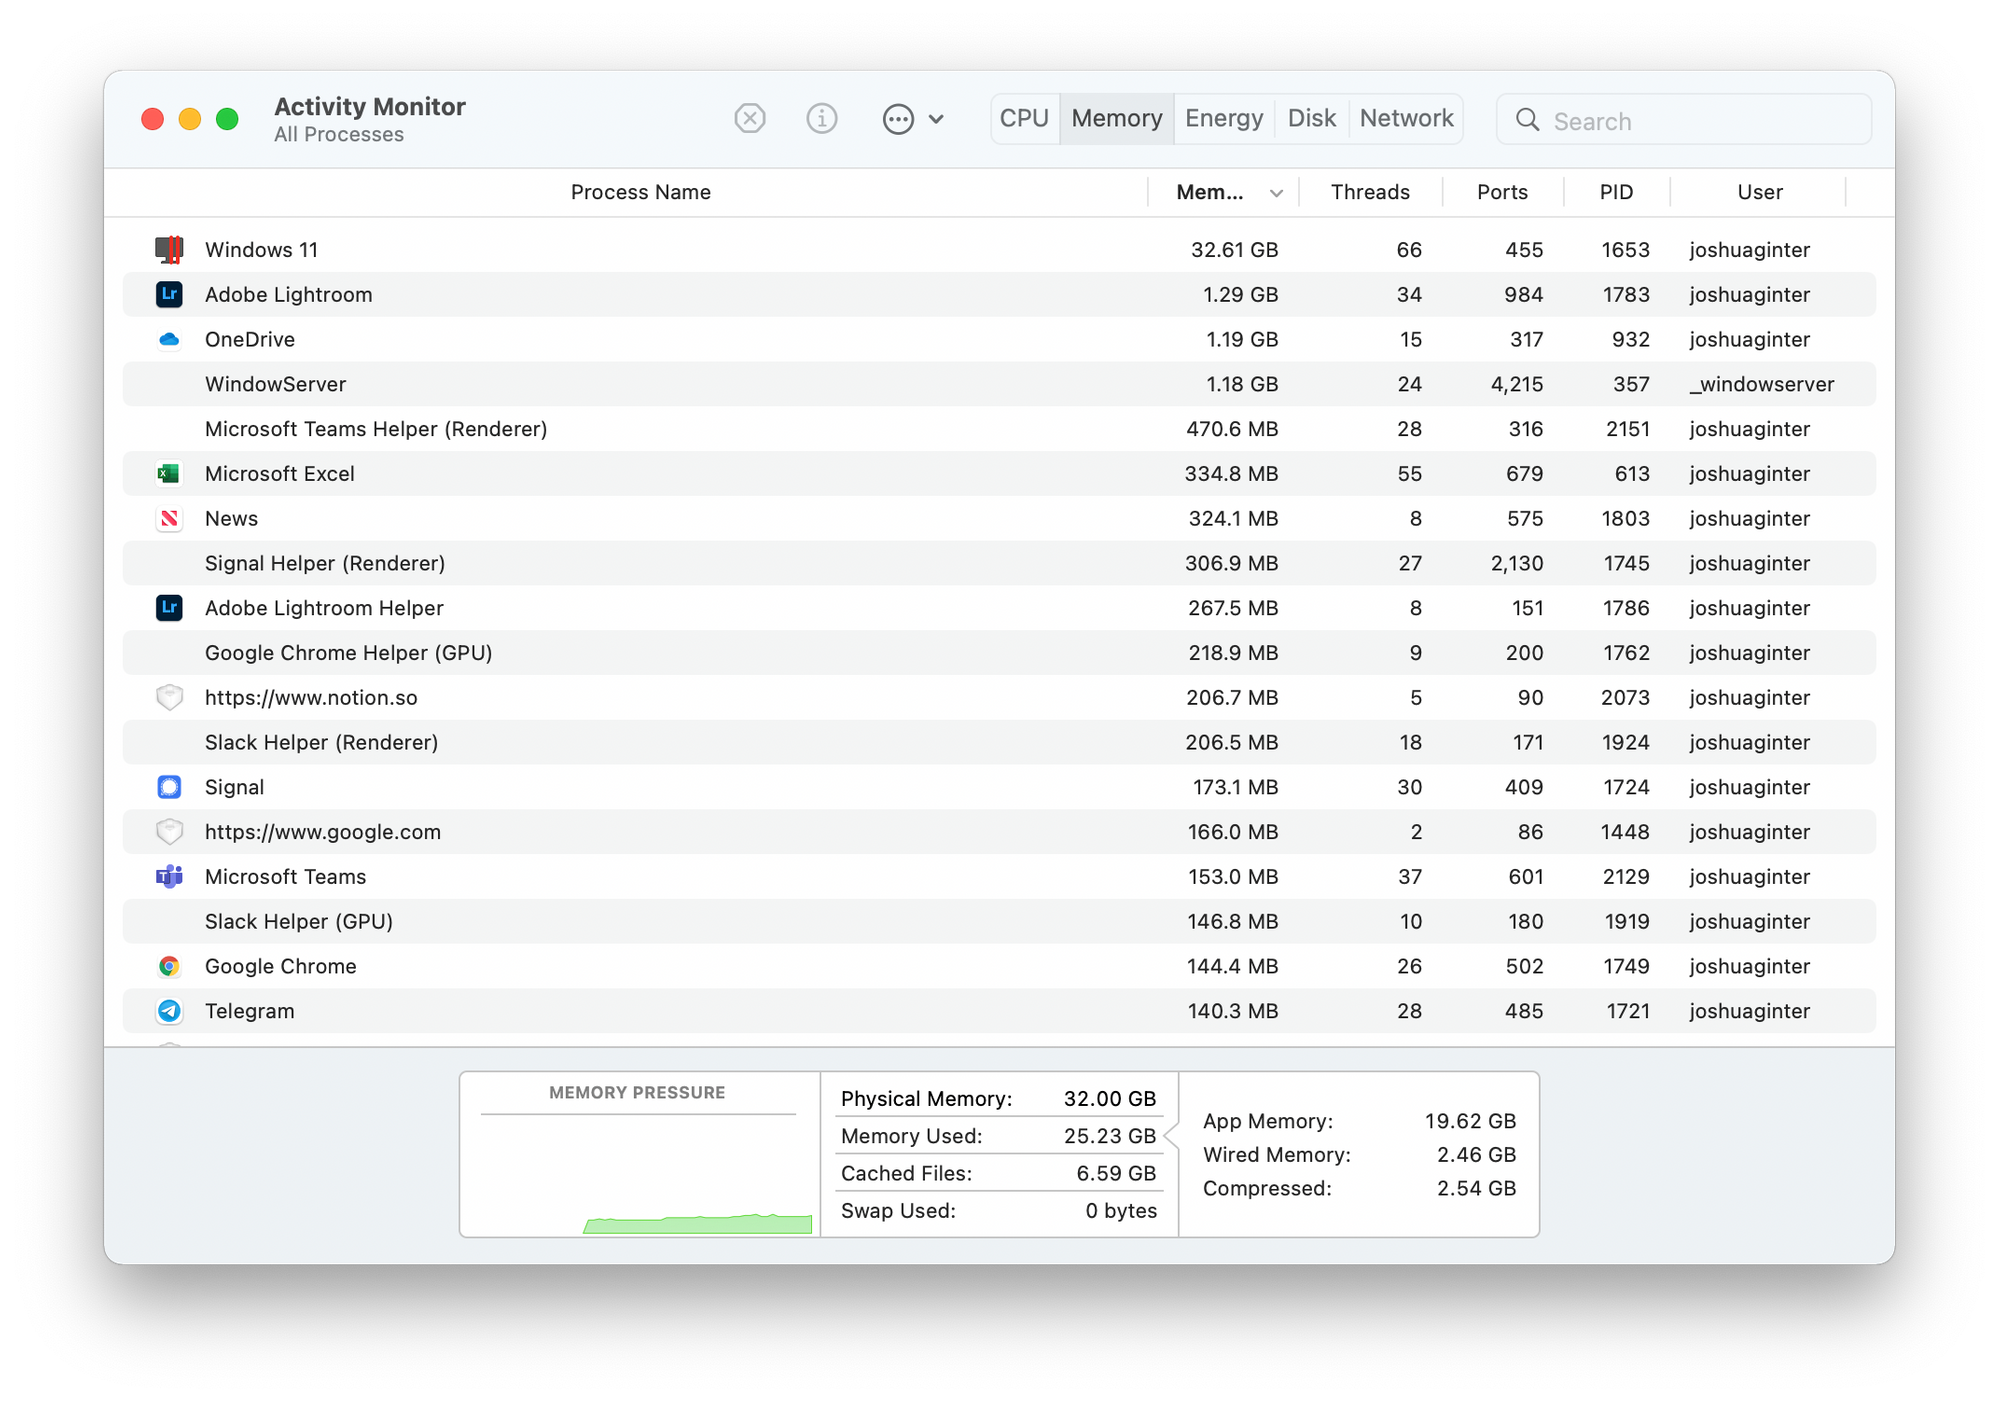Click the 4,215 ports value
2000x1403 pixels.
pos(1516,384)
